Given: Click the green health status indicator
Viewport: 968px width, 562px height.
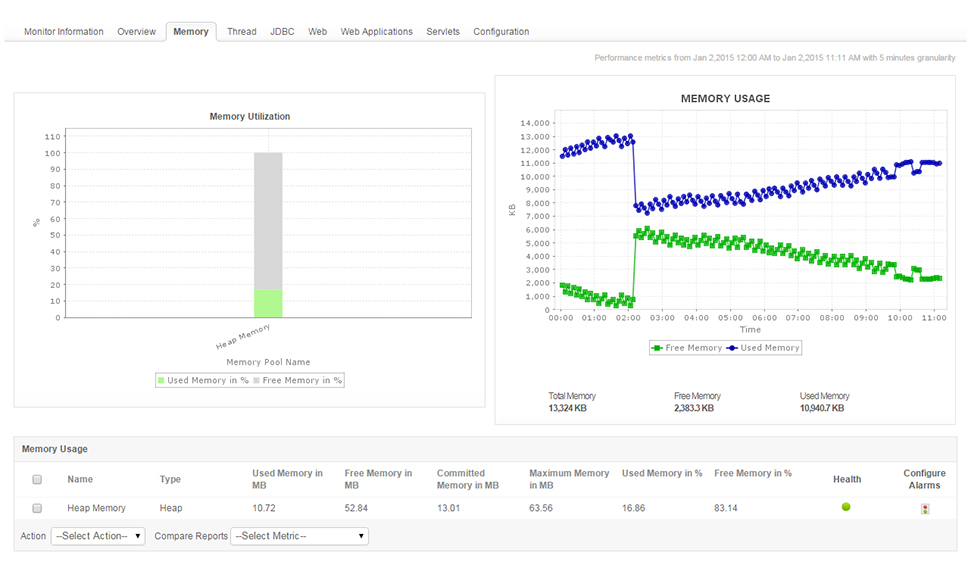Looking at the screenshot, I should pyautogui.click(x=846, y=507).
